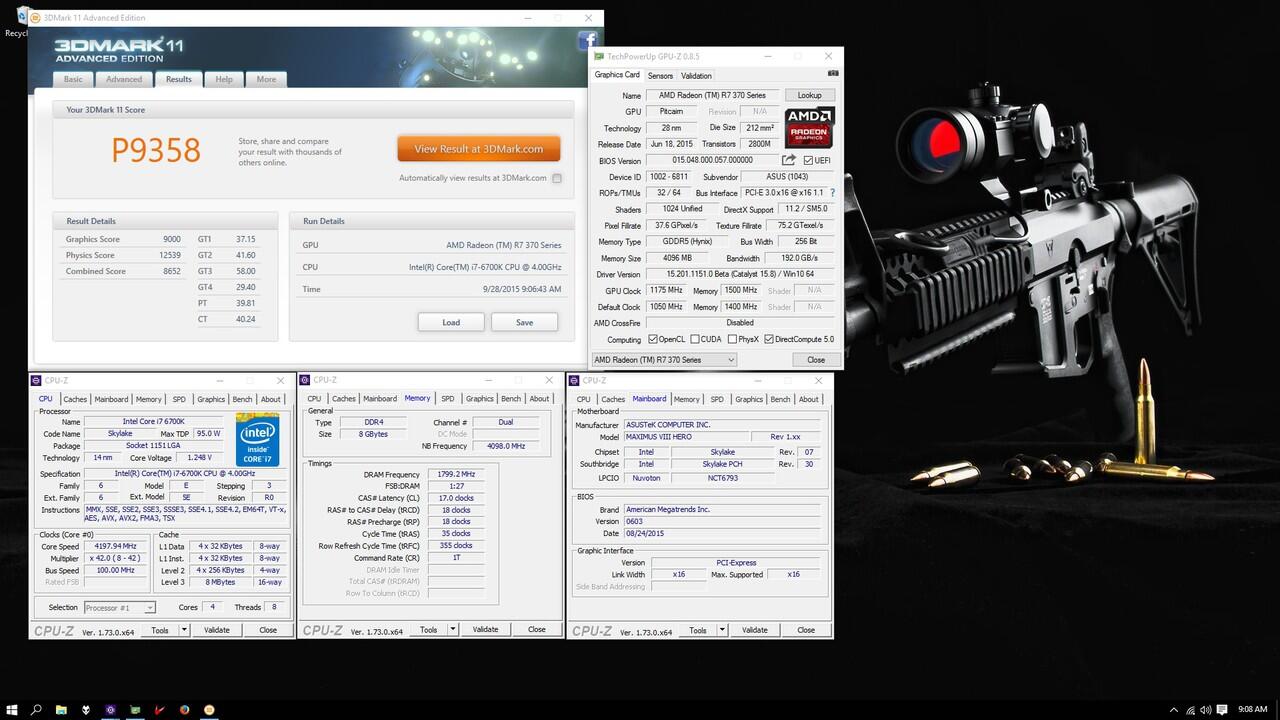The height and width of the screenshot is (720, 1280).
Task: Click View Result at 3DMark.com button
Action: tap(479, 149)
